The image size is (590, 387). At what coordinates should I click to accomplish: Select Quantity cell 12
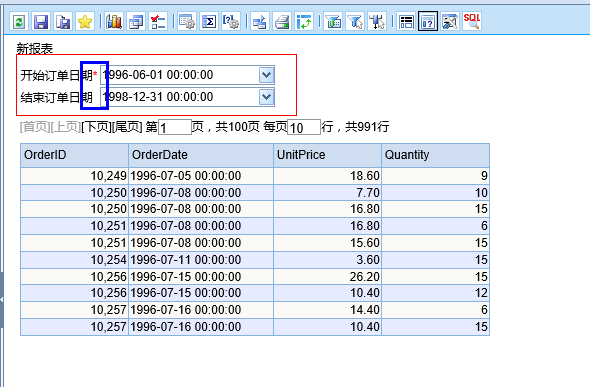[x=435, y=293]
